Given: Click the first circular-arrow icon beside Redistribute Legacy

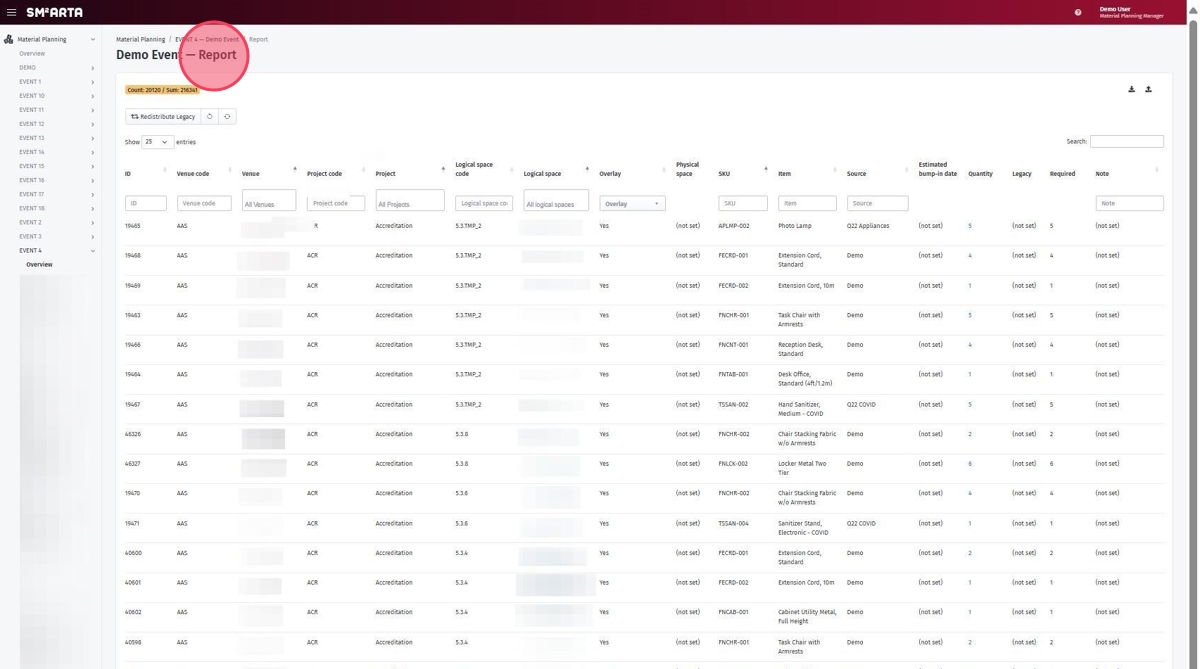Looking at the screenshot, I should (210, 116).
